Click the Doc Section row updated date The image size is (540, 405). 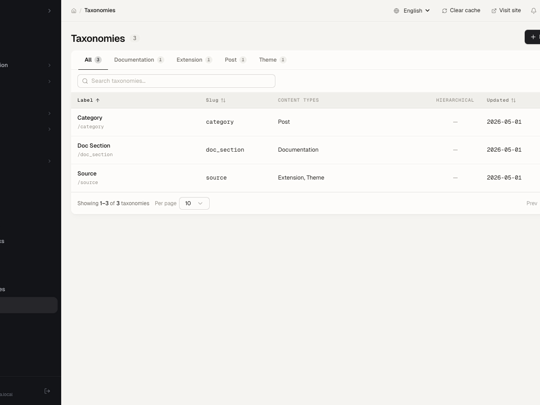coord(504,150)
